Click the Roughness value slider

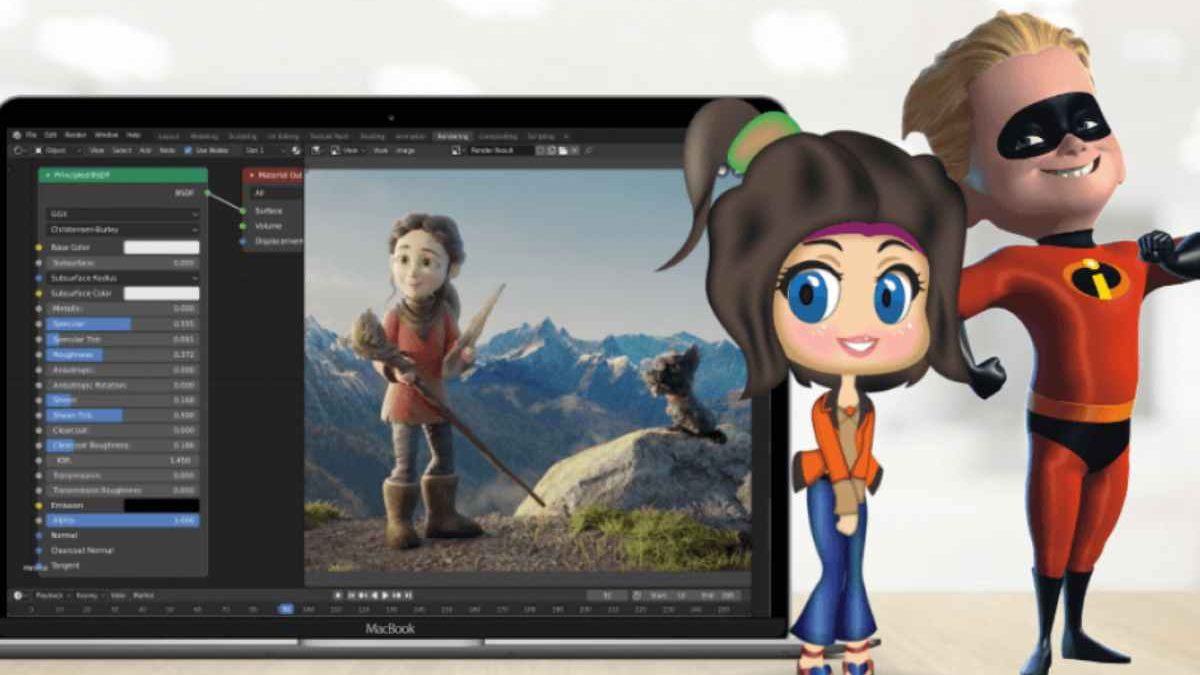[x=122, y=354]
